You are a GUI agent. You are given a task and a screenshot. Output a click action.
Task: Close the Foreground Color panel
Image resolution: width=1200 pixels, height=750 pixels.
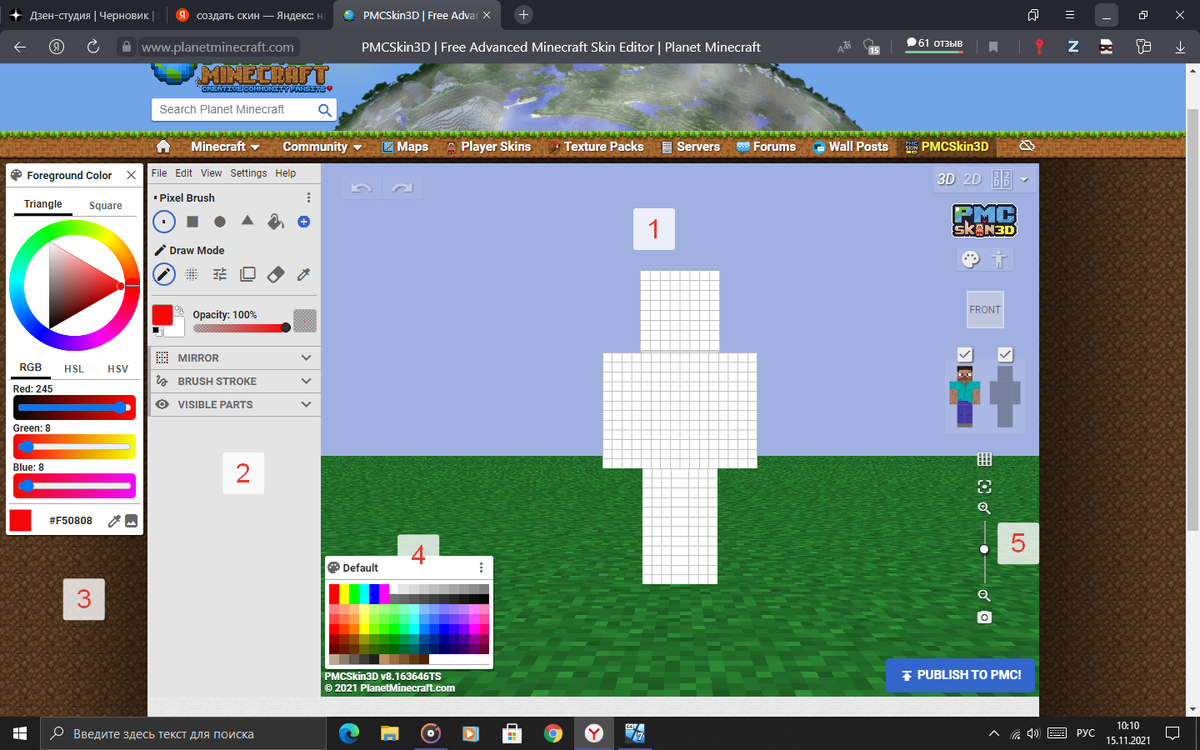point(131,175)
